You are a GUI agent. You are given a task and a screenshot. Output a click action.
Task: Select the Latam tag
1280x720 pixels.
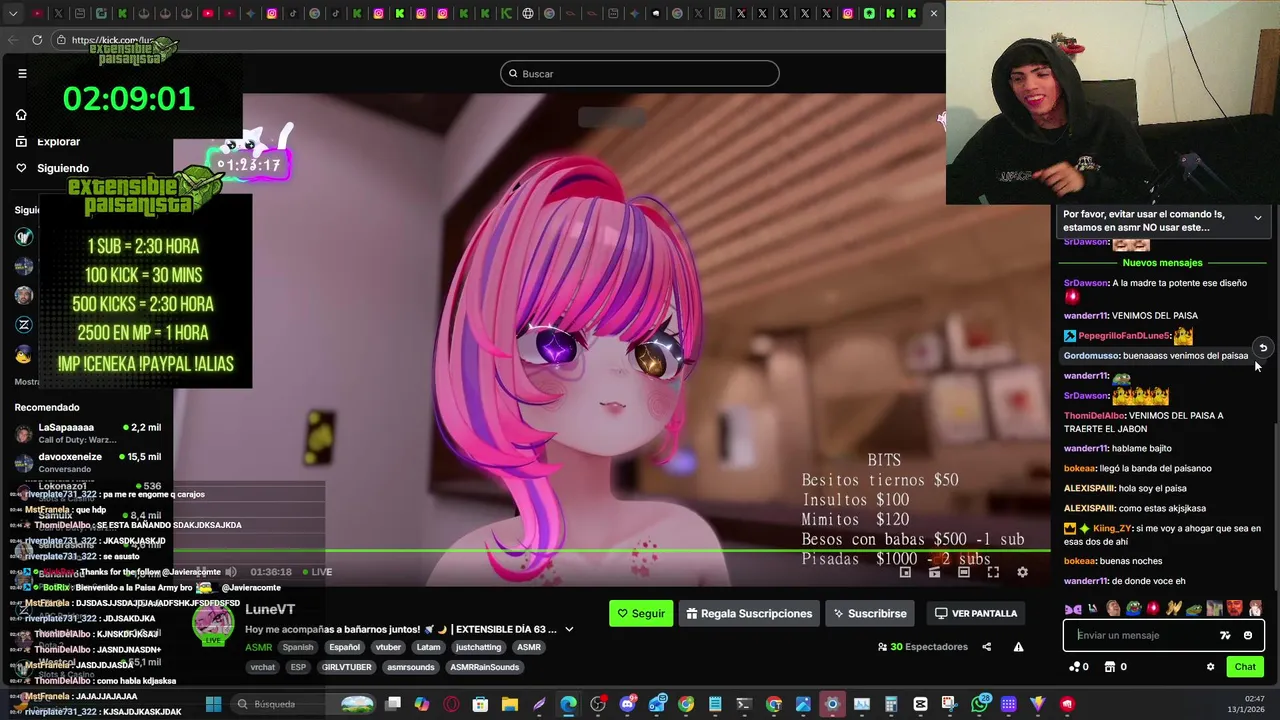pyautogui.click(x=428, y=647)
